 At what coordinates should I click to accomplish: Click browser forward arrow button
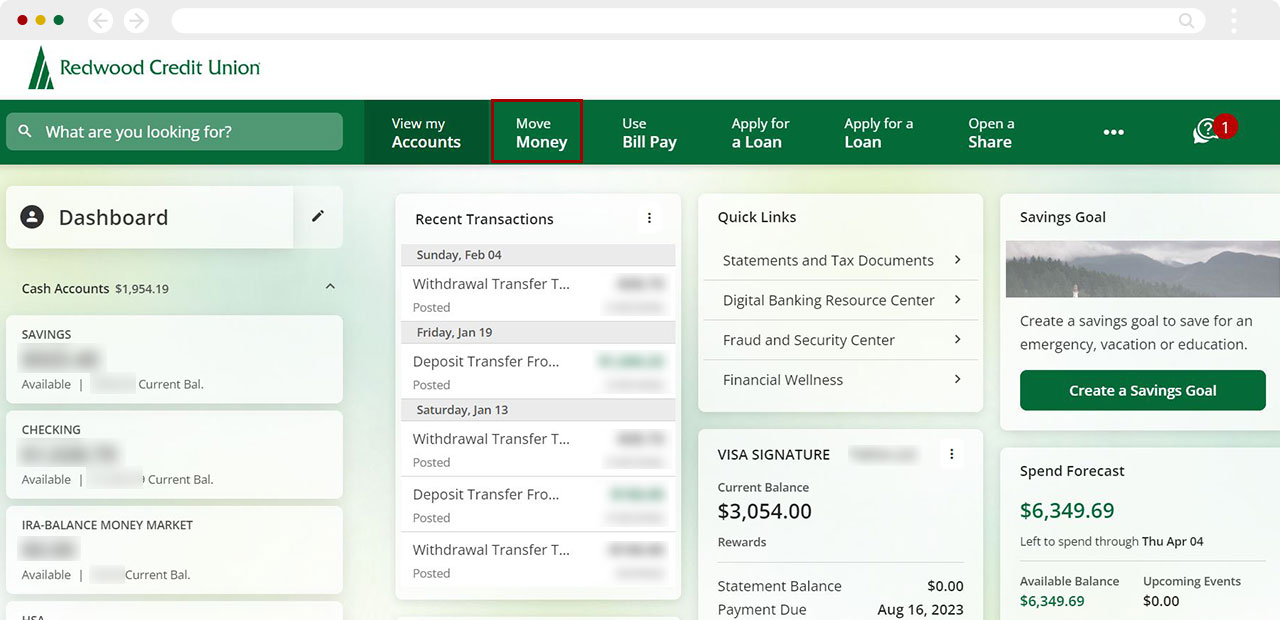click(136, 20)
